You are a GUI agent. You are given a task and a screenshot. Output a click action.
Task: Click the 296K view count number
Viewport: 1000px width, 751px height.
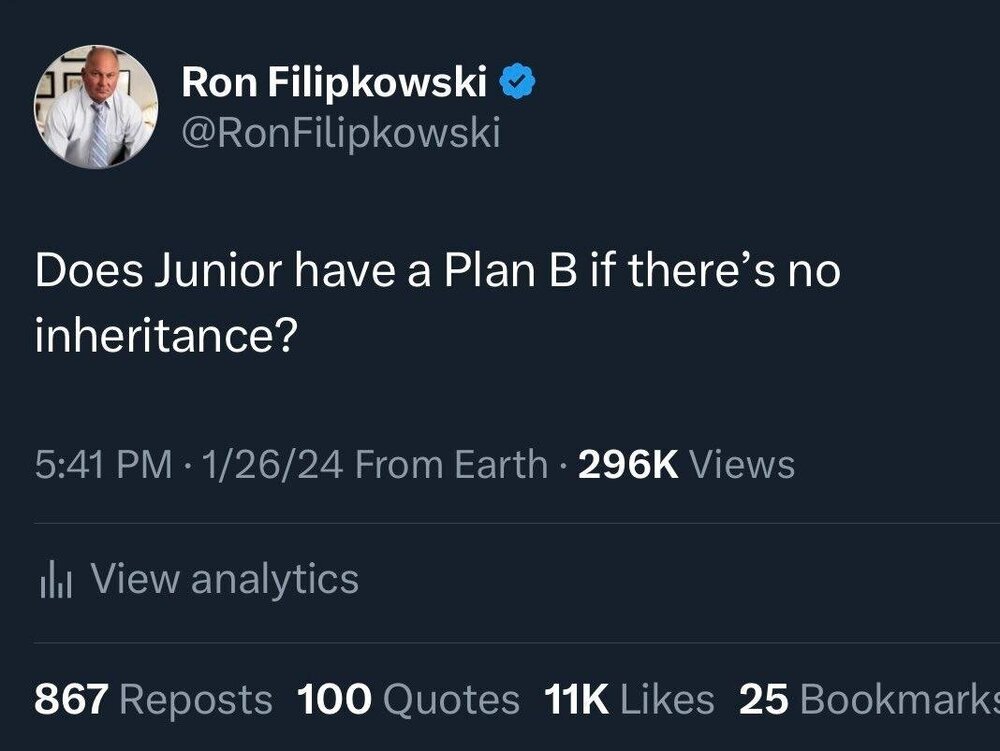[628, 465]
